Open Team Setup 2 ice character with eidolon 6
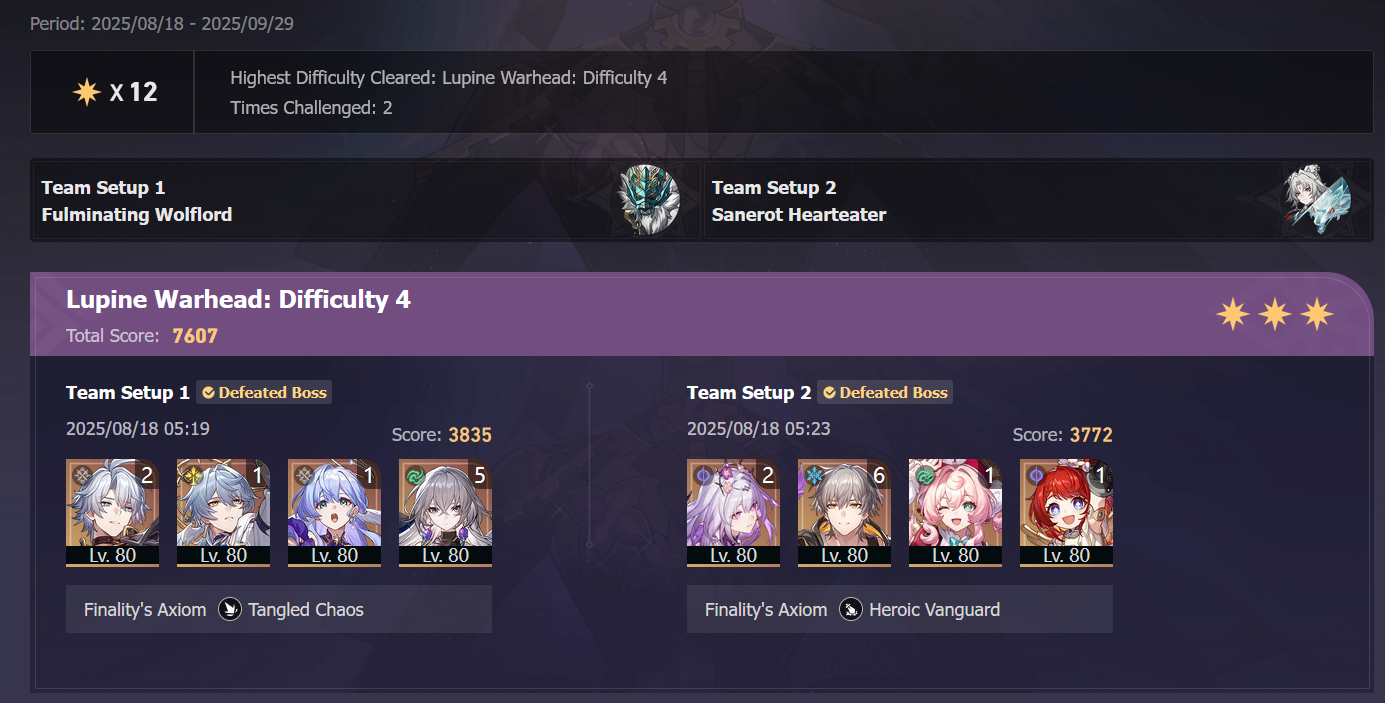The image size is (1385, 703). click(x=844, y=513)
